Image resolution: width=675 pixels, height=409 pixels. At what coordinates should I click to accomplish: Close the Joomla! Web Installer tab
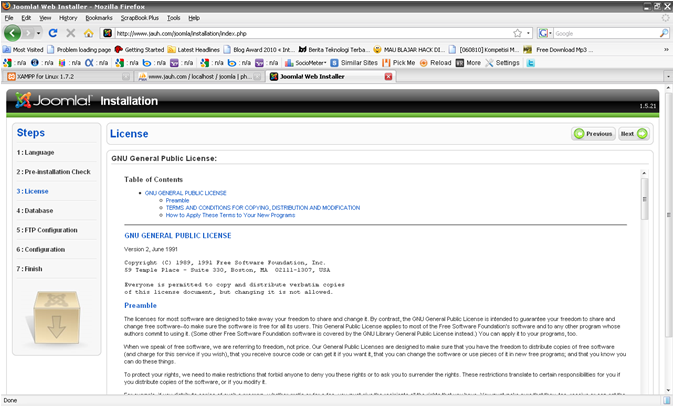point(388,77)
